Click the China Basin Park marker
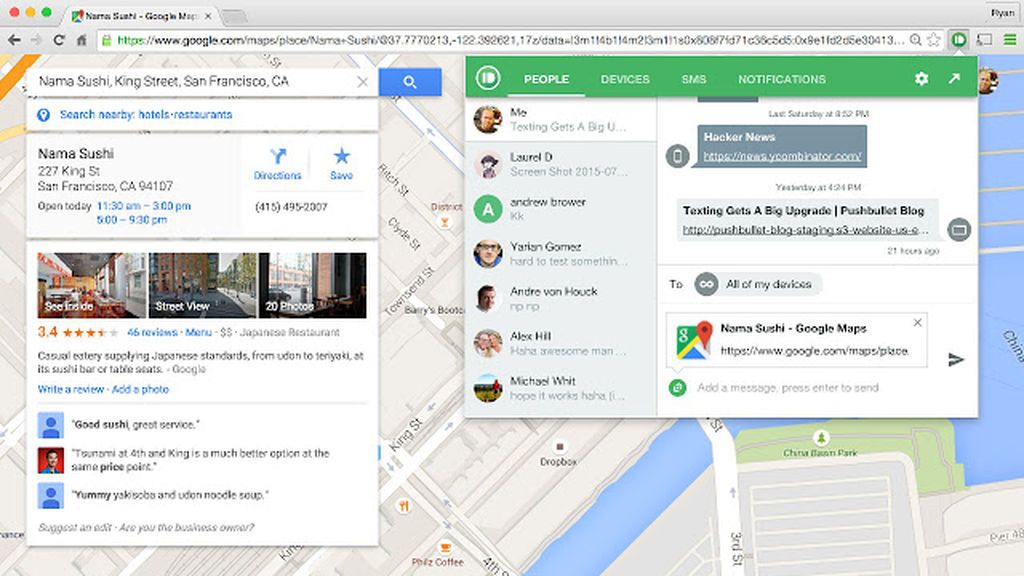1024x576 pixels. 820,437
